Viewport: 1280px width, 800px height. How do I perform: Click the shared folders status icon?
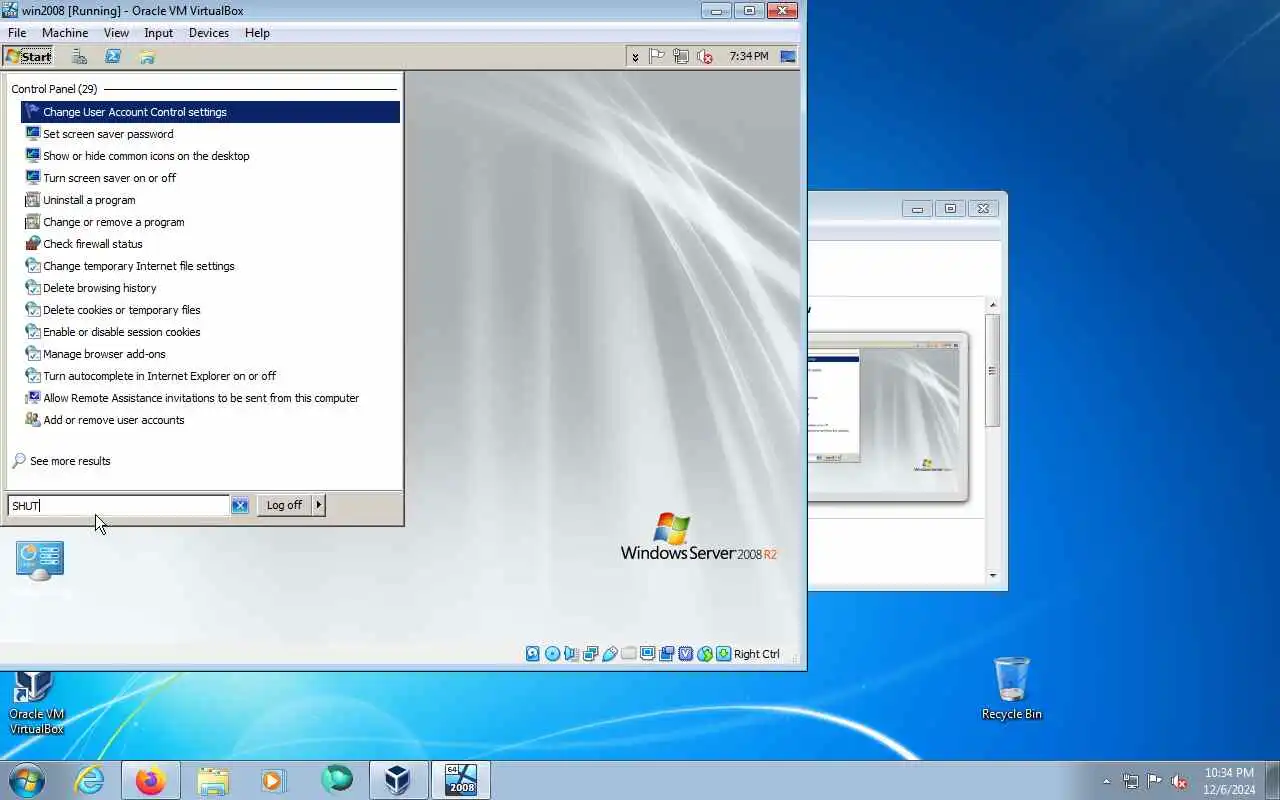pyautogui.click(x=628, y=654)
